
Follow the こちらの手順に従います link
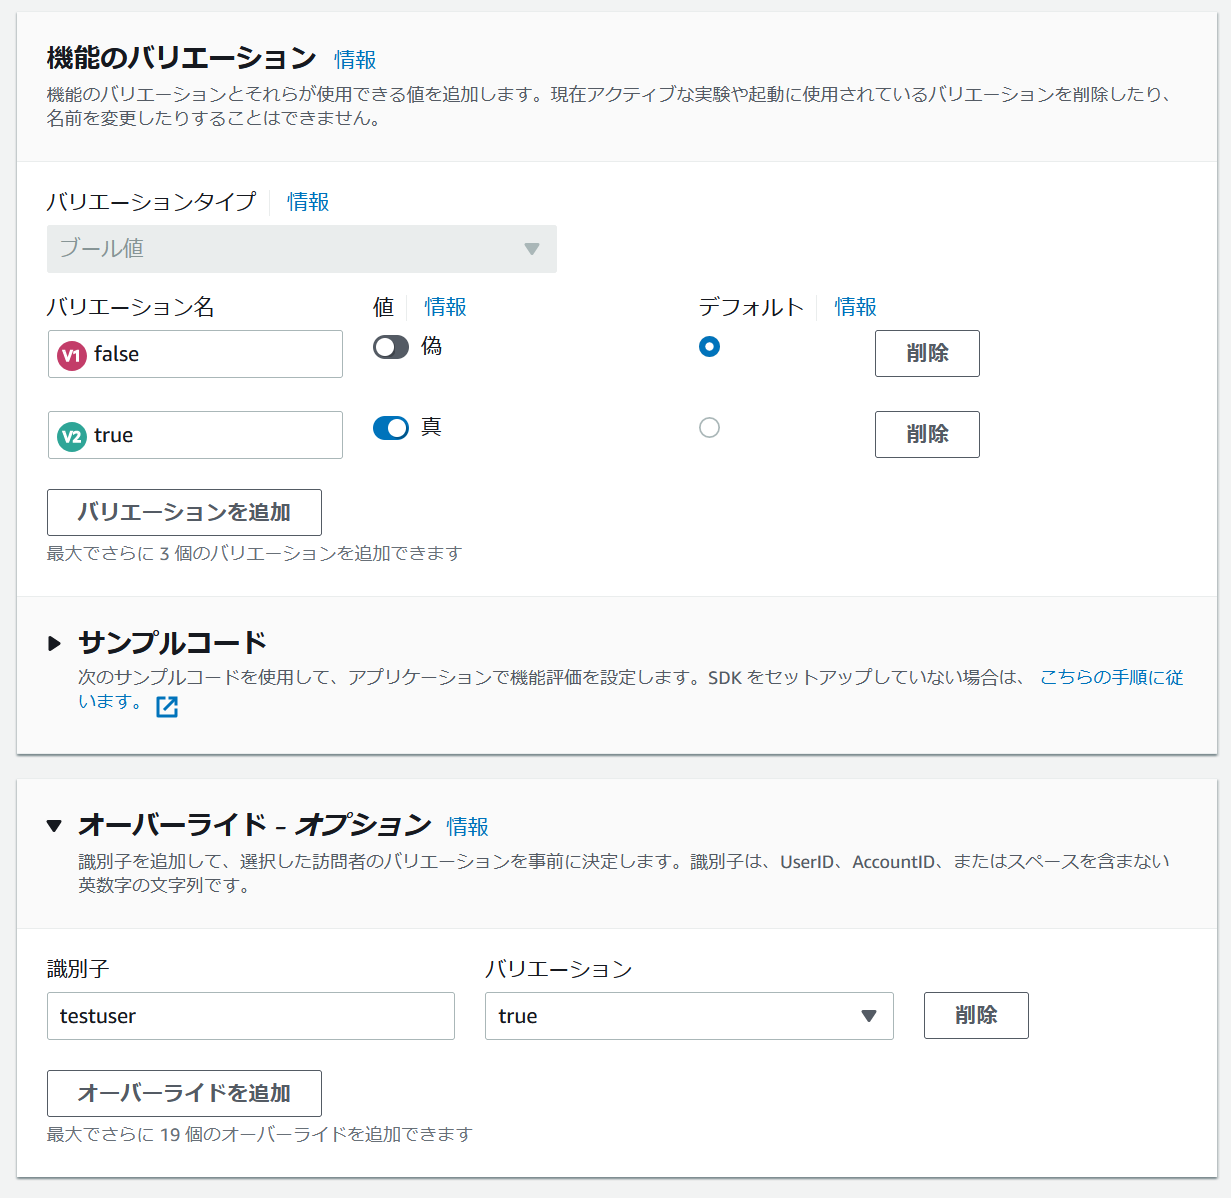point(1110,678)
